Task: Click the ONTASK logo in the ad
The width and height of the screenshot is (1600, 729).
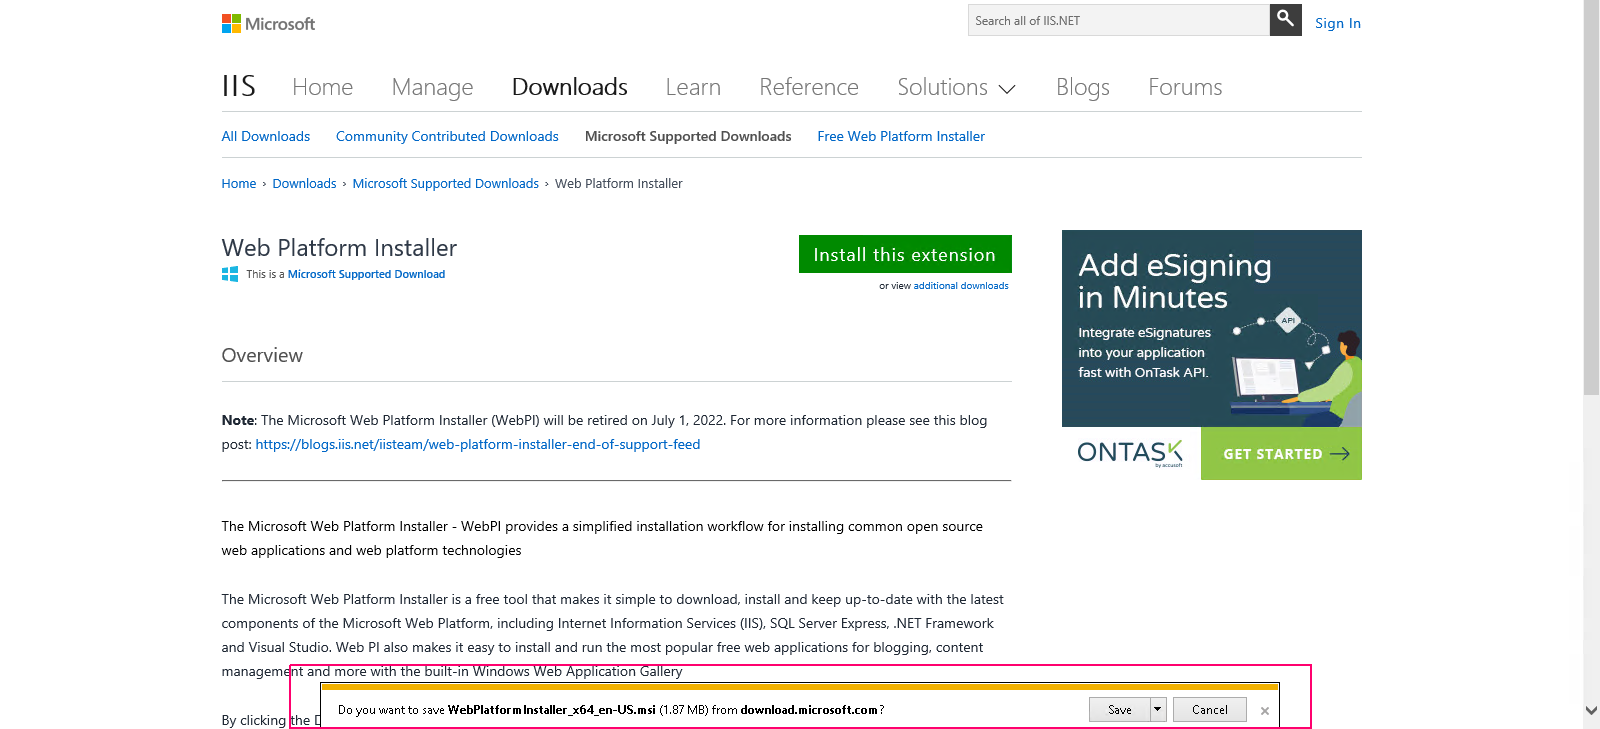Action: [x=1130, y=453]
